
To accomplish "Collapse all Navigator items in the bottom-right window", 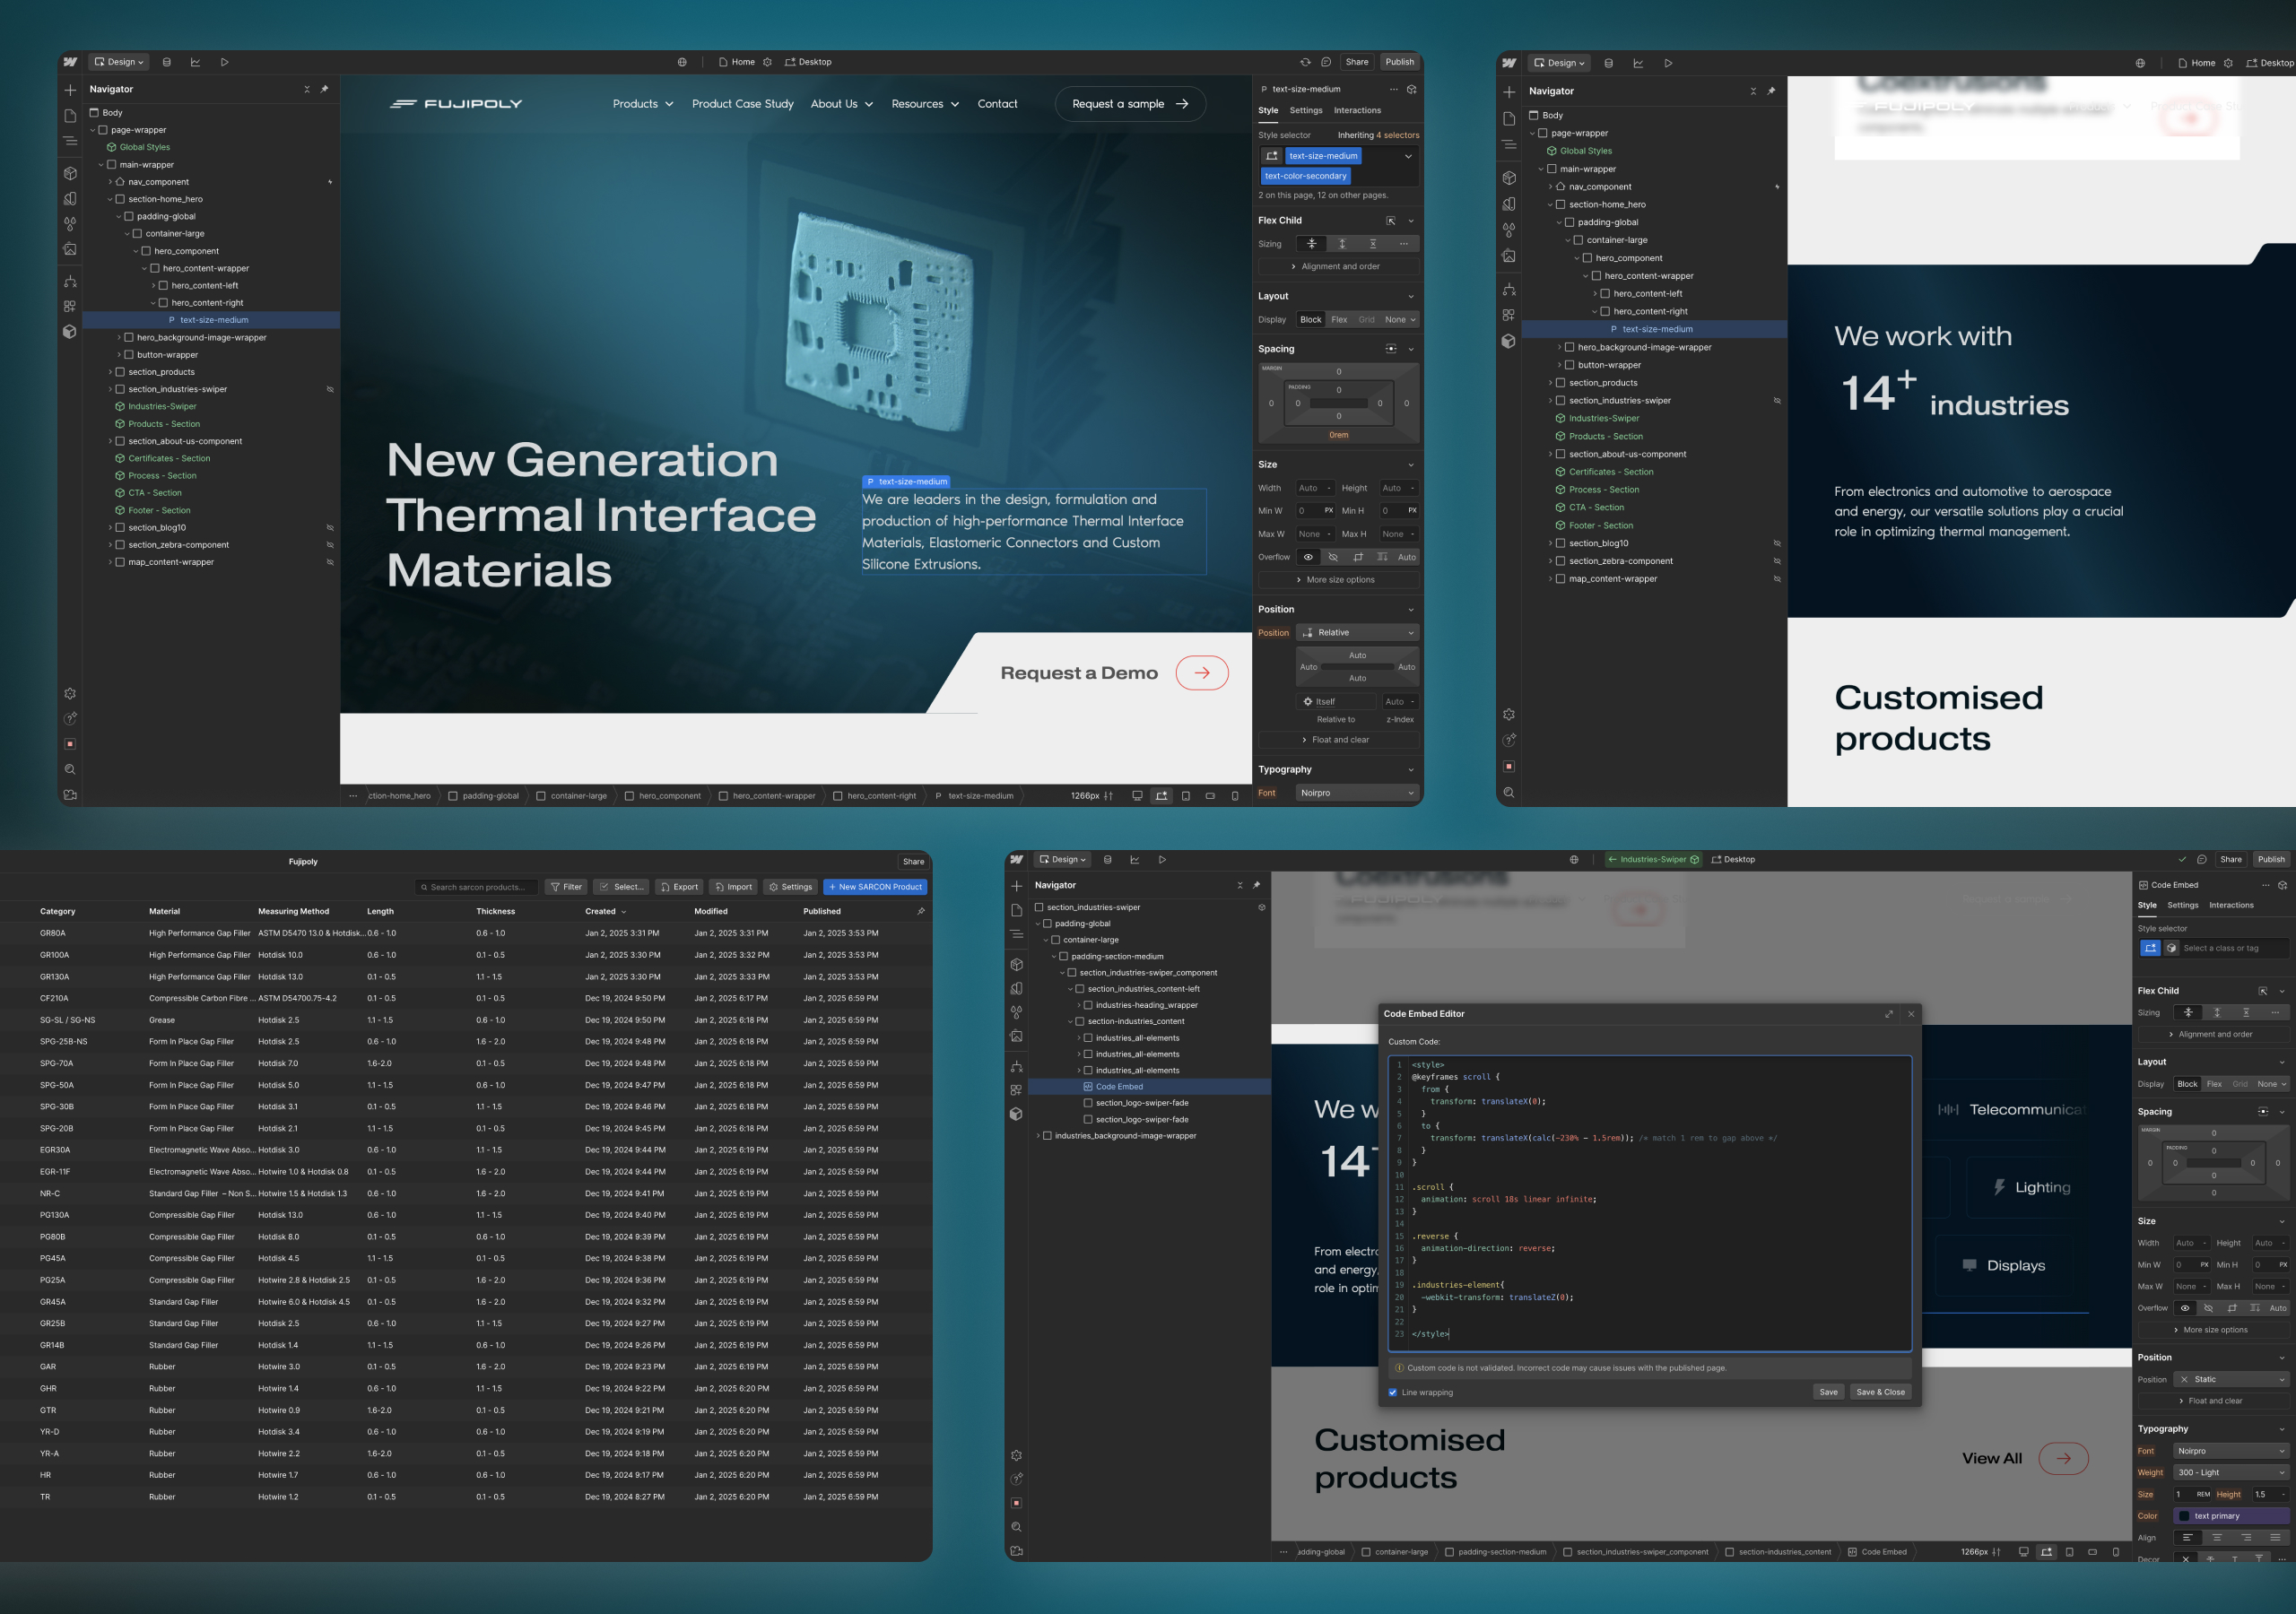I will click(x=1240, y=885).
